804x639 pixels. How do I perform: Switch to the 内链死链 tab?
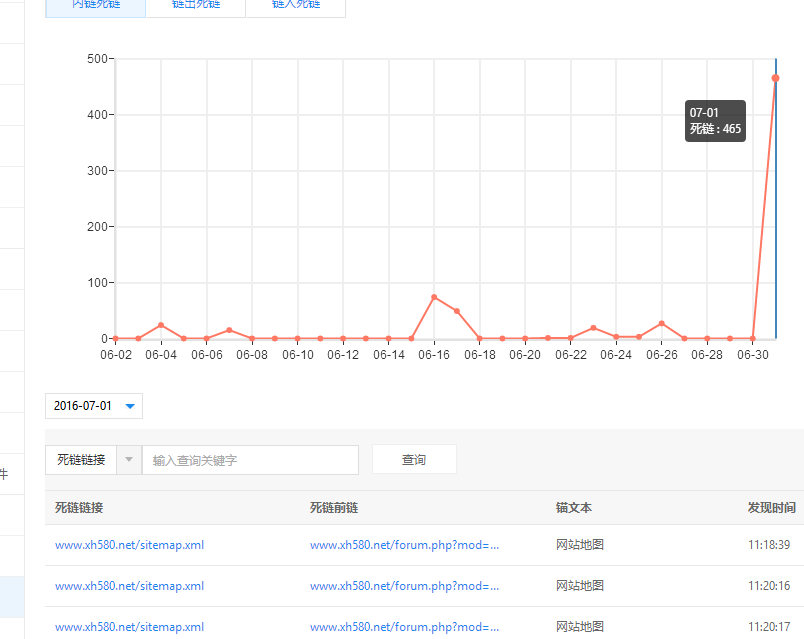click(x=95, y=6)
